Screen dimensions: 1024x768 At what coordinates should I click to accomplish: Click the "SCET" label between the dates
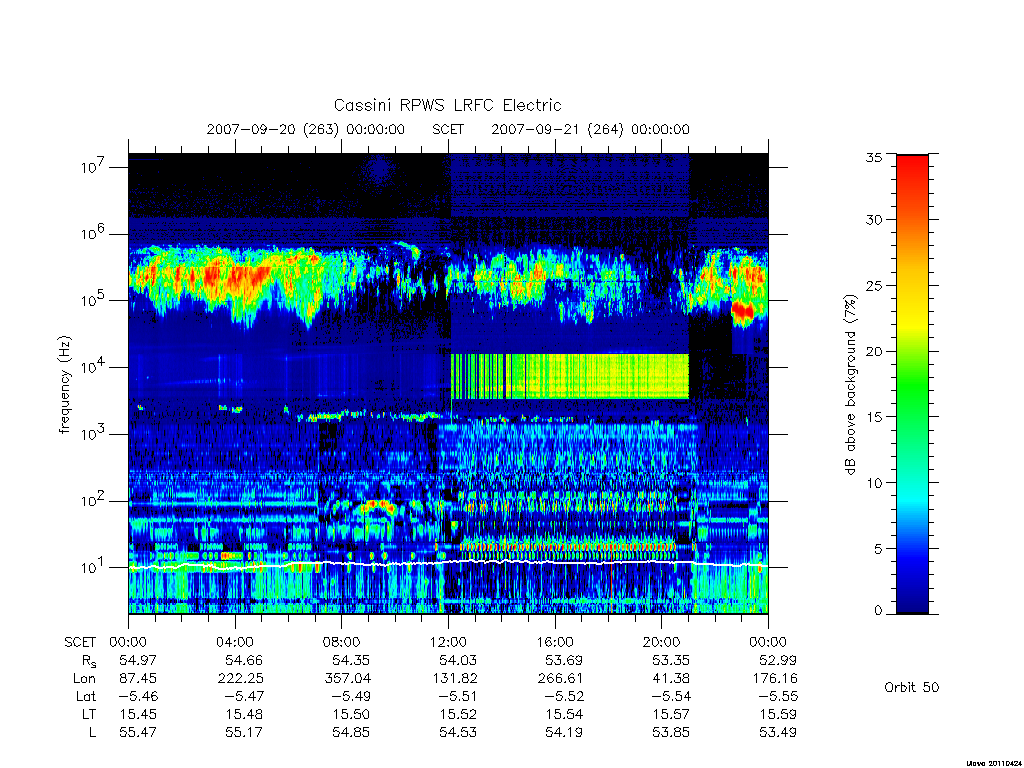coord(448,129)
